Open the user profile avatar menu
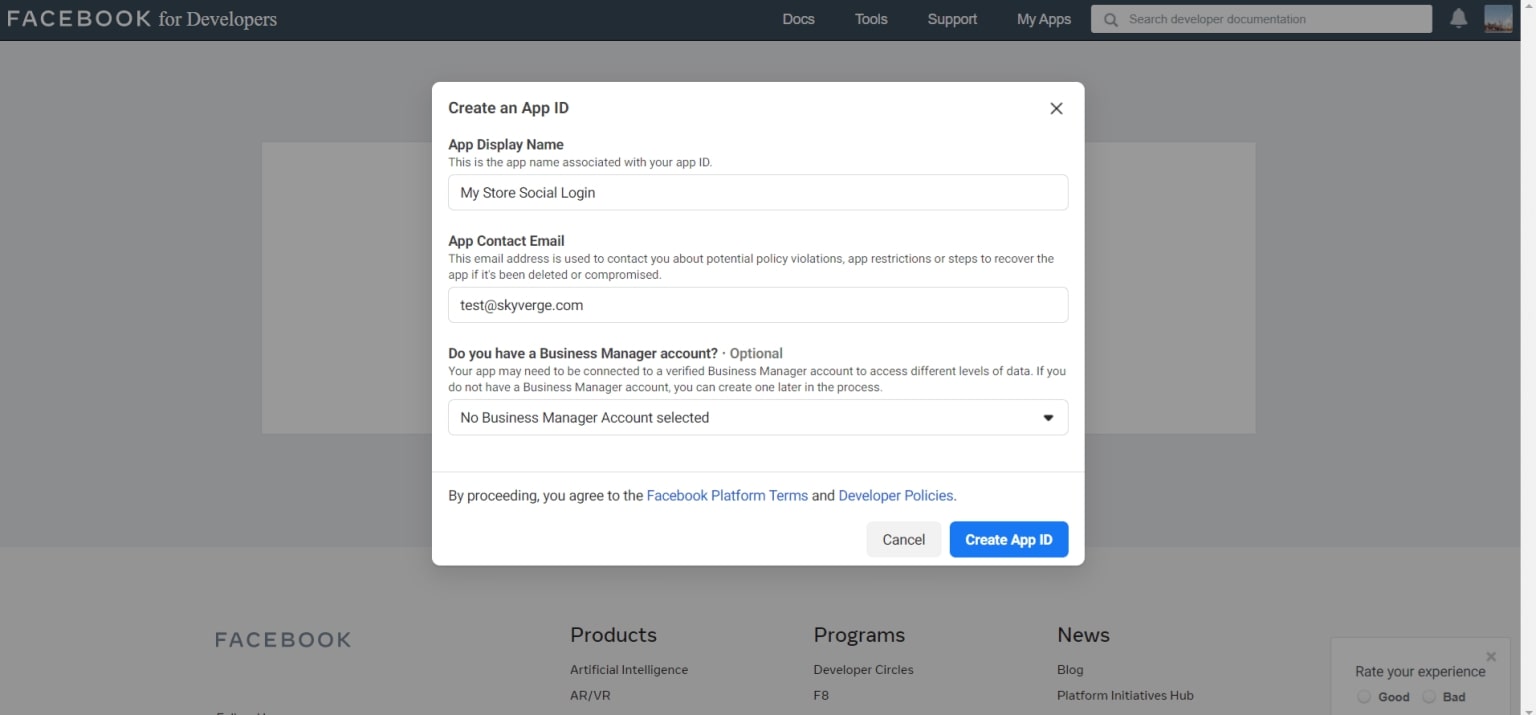This screenshot has height=715, width=1536. point(1498,19)
